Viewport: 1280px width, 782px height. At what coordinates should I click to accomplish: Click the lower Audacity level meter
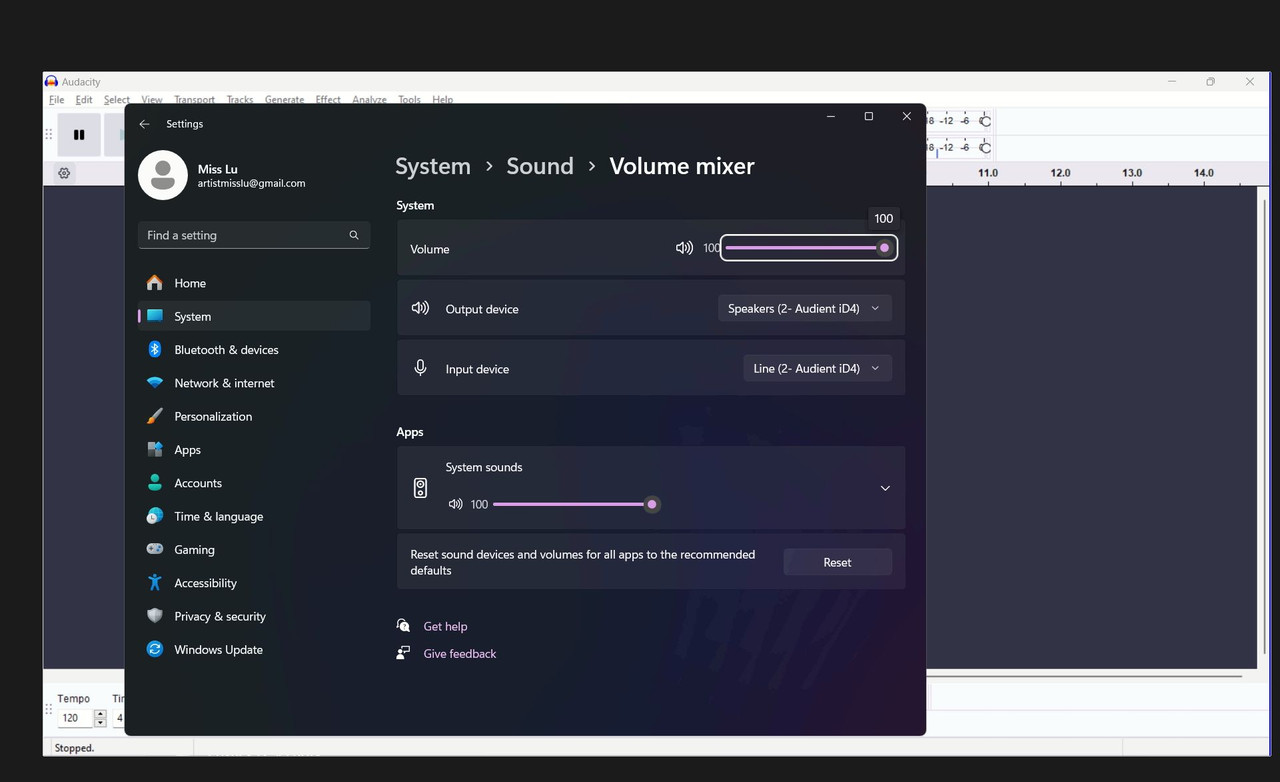point(958,148)
